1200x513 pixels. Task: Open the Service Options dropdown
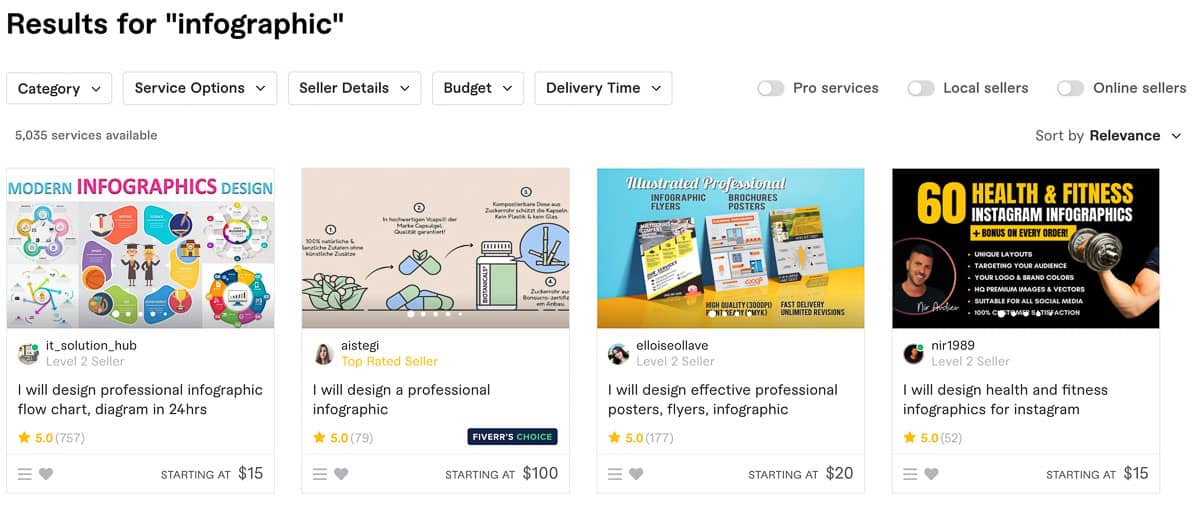point(200,88)
